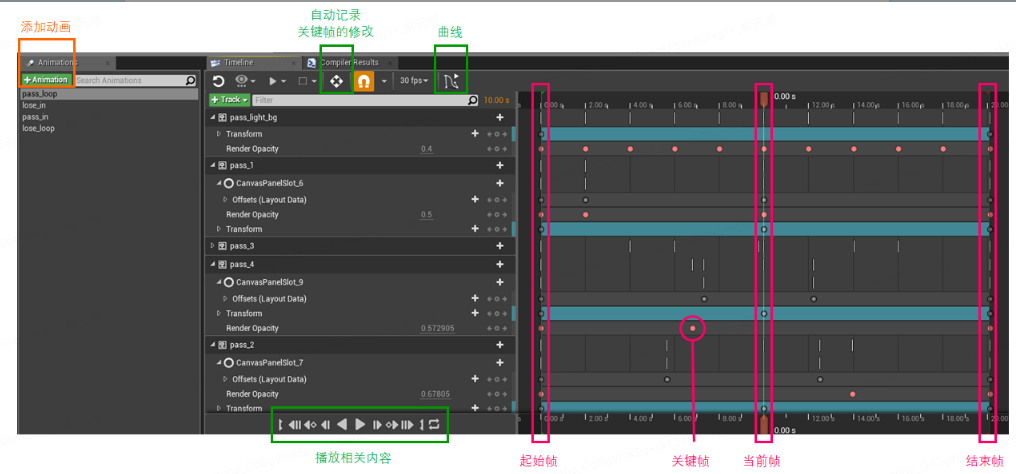Viewport: 1016px width, 474px height.
Task: Select the Timeline tab
Action: (238, 63)
